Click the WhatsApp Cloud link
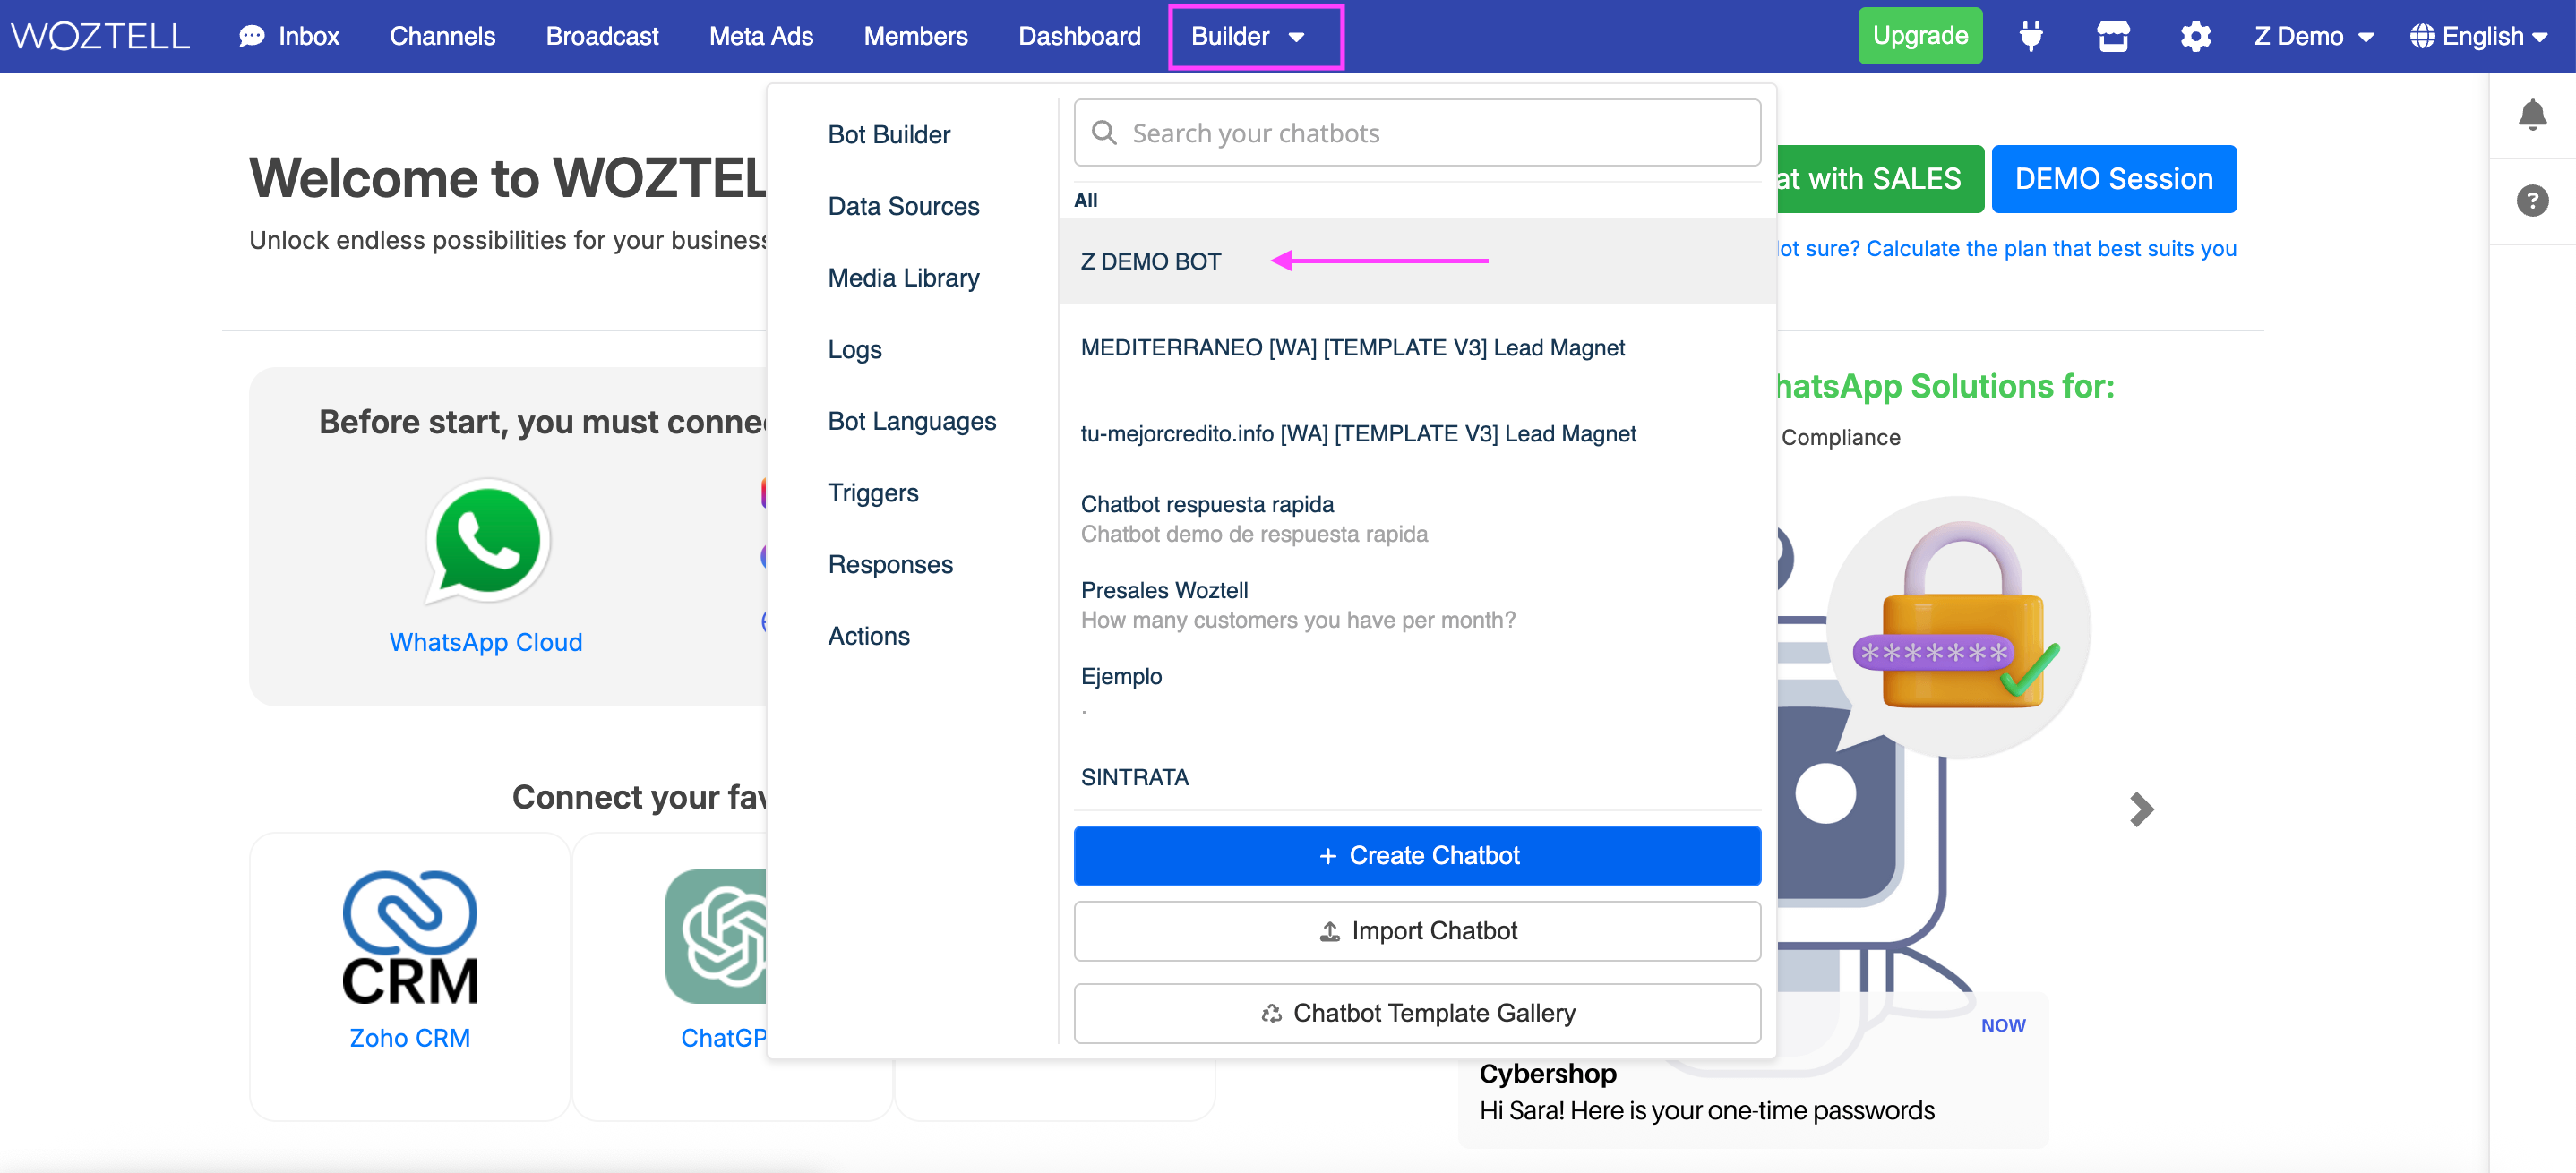 click(x=486, y=642)
